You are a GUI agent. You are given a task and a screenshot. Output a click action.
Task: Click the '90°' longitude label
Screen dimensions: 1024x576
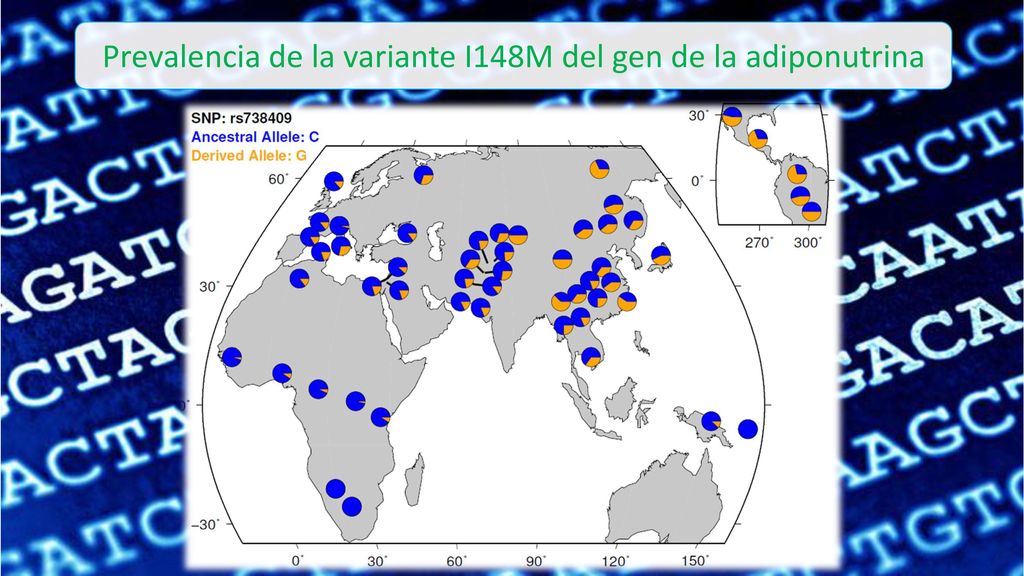pyautogui.click(x=537, y=560)
